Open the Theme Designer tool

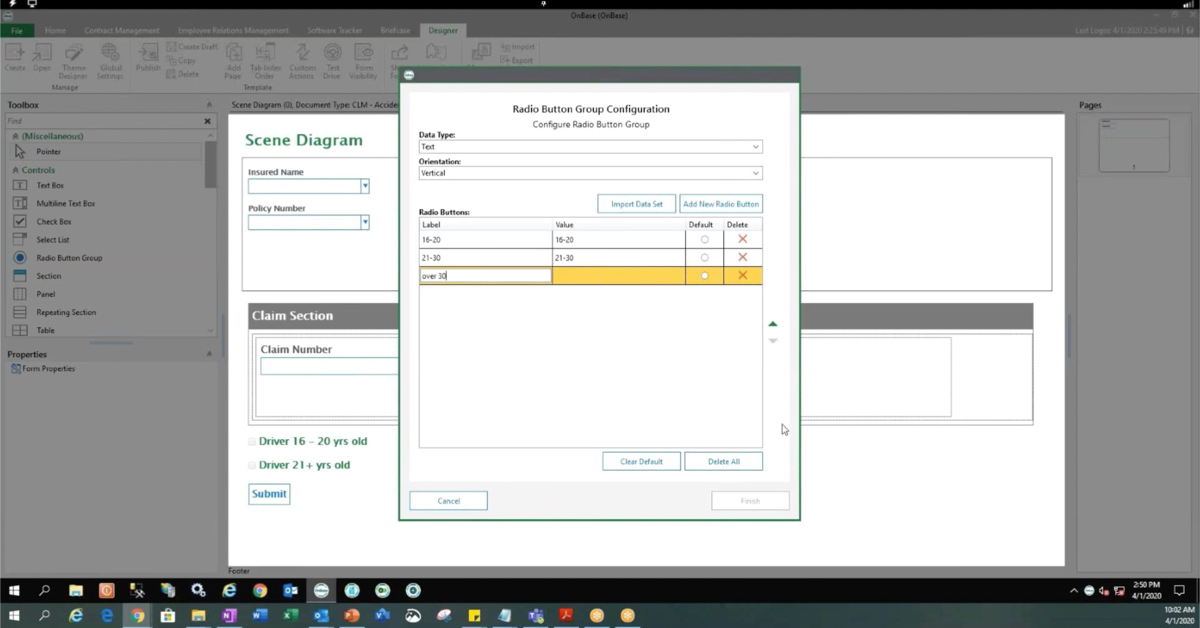click(x=73, y=60)
